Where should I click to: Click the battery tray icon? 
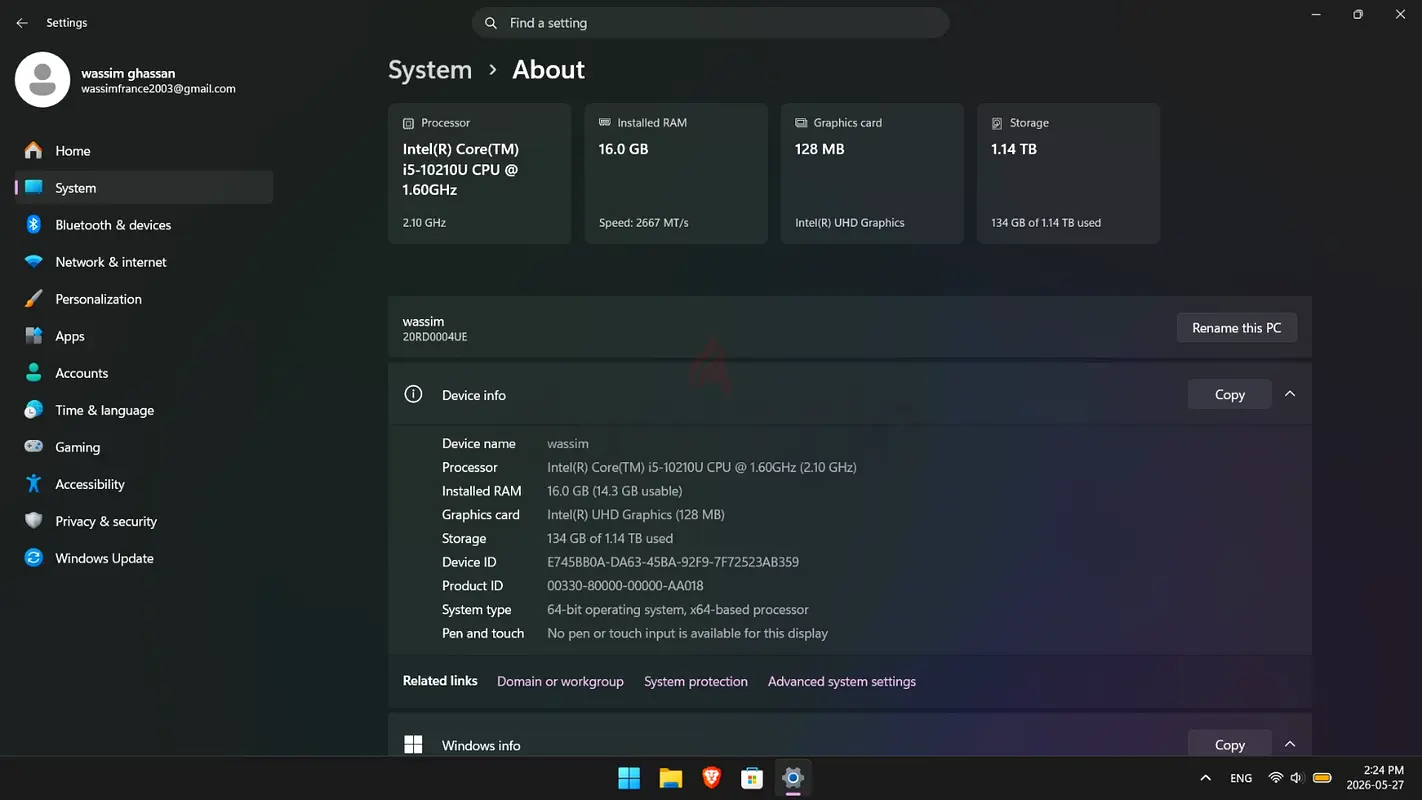click(1322, 778)
